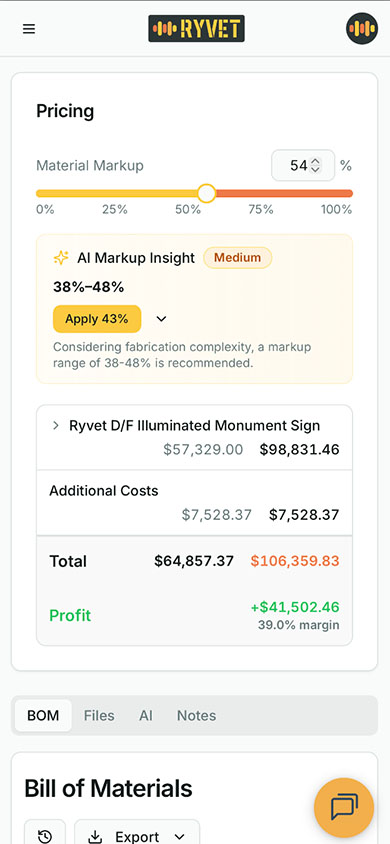Image resolution: width=390 pixels, height=844 pixels.
Task: Click the 39.0% margin text
Action: [299, 625]
